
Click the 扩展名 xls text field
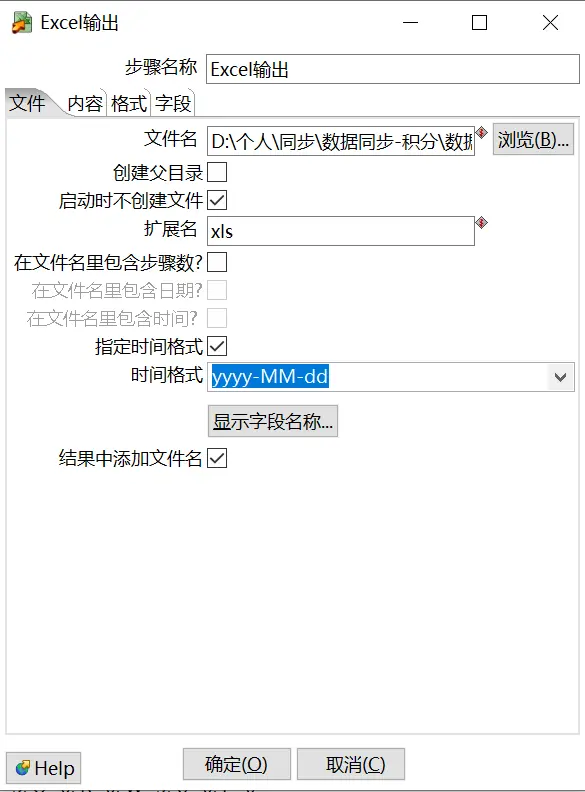click(x=340, y=231)
